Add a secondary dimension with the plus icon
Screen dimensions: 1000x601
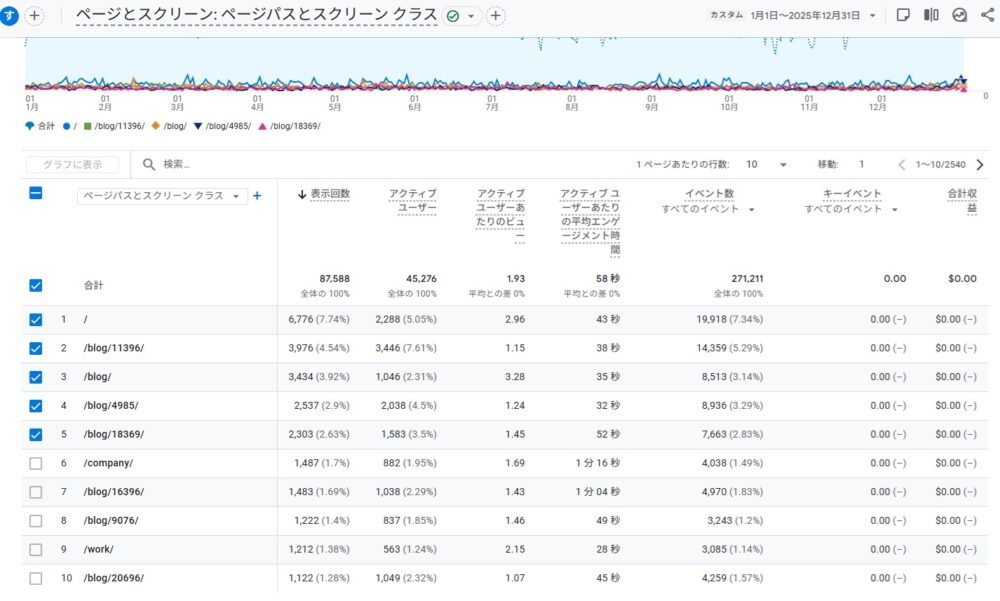[256, 196]
